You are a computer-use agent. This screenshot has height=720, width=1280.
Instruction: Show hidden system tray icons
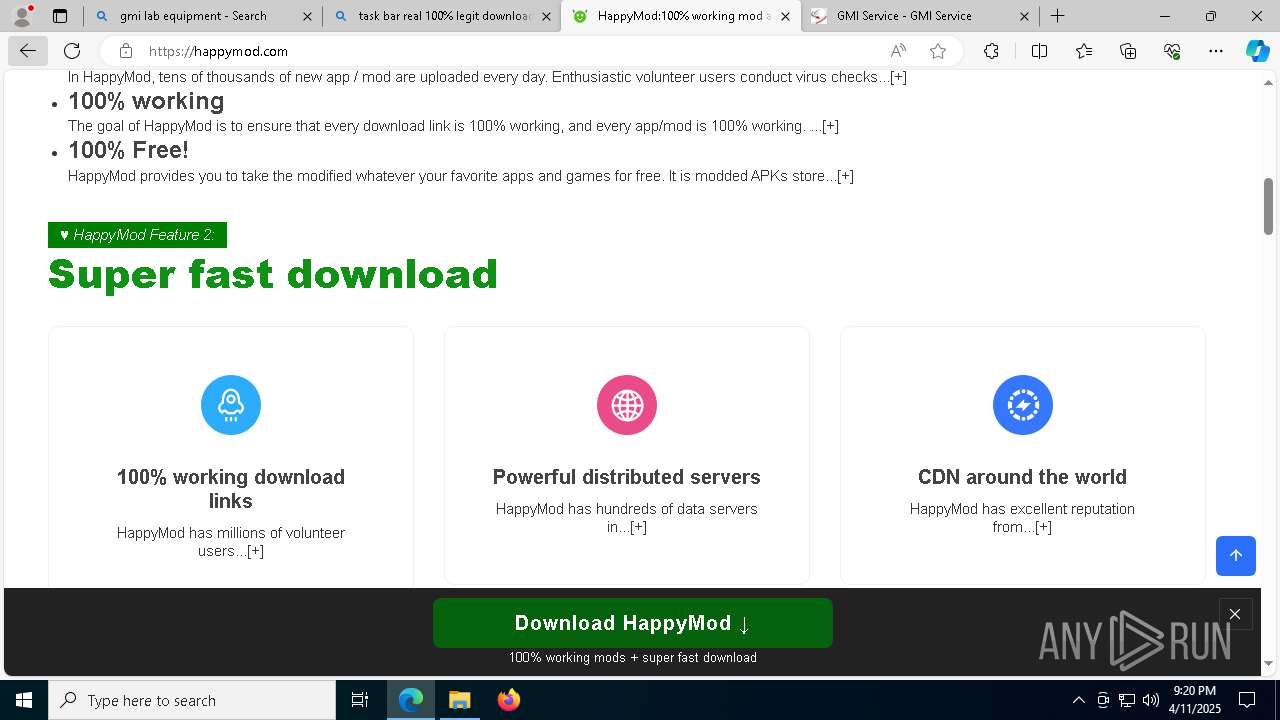[1078, 700]
